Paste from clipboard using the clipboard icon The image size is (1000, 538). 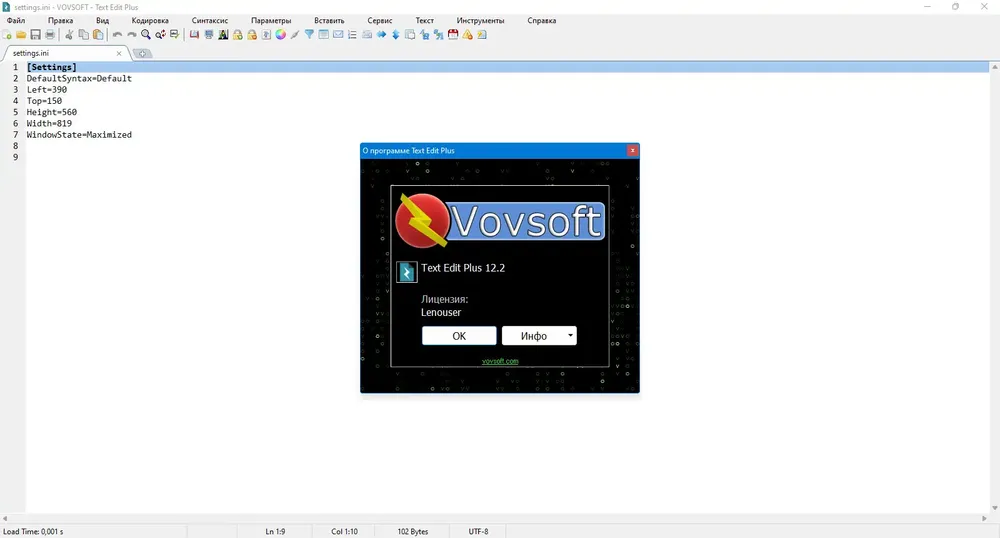tap(98, 34)
